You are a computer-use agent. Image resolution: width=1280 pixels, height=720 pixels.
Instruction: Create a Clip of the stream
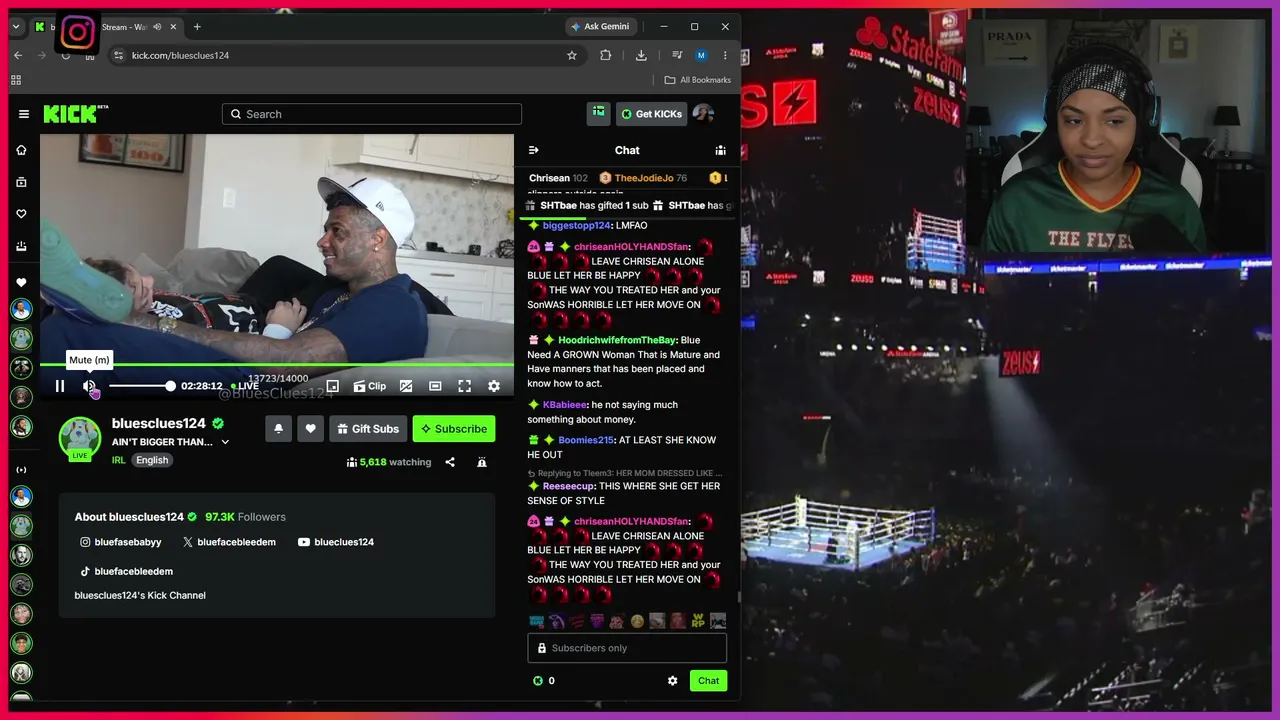point(370,386)
